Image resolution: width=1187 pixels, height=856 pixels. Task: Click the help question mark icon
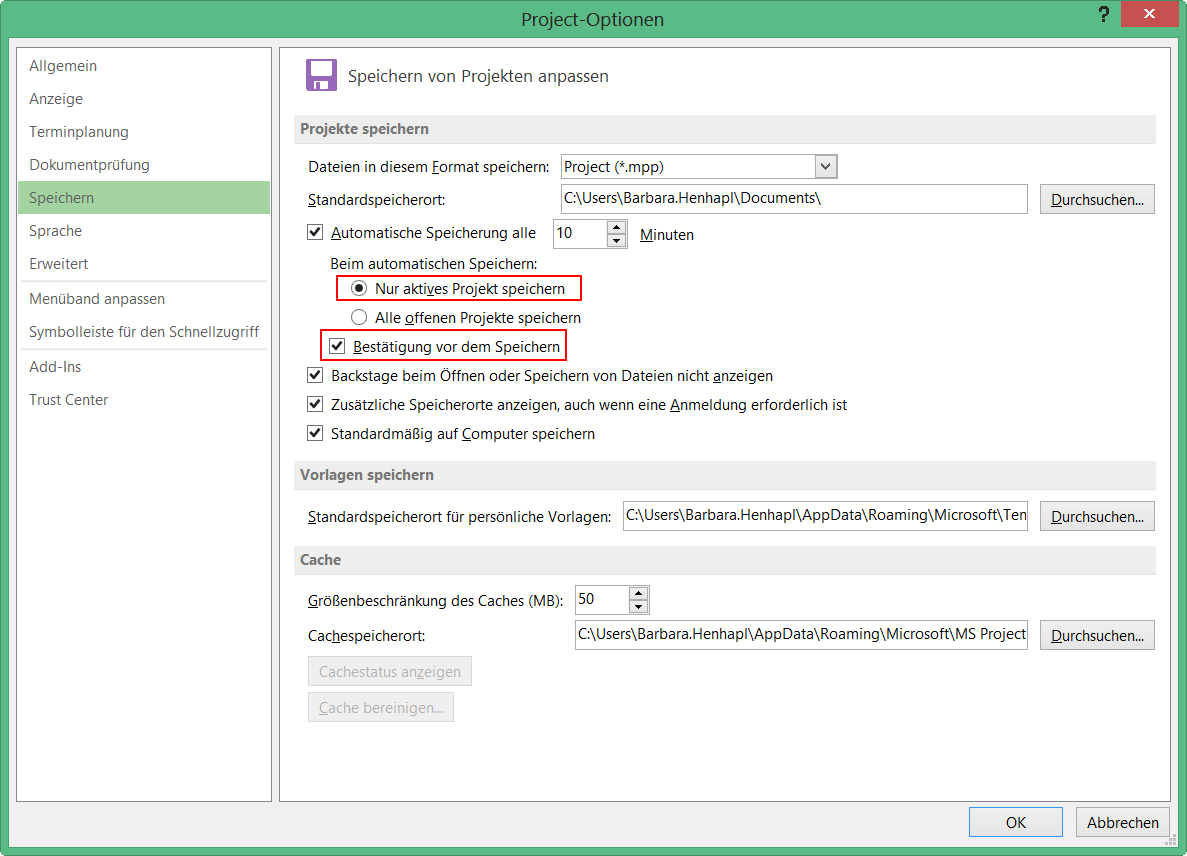pyautogui.click(x=1104, y=14)
